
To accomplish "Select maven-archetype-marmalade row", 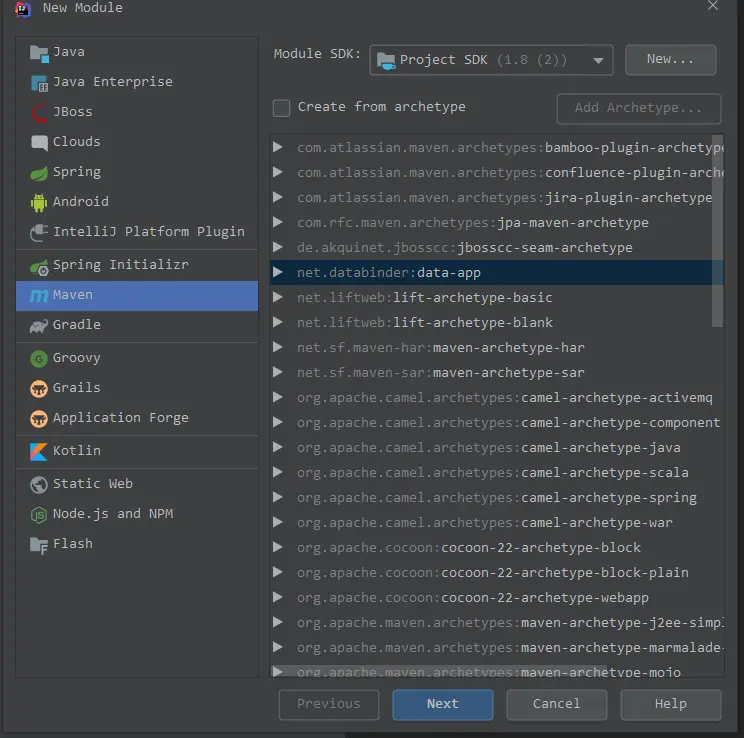I will pos(497,647).
